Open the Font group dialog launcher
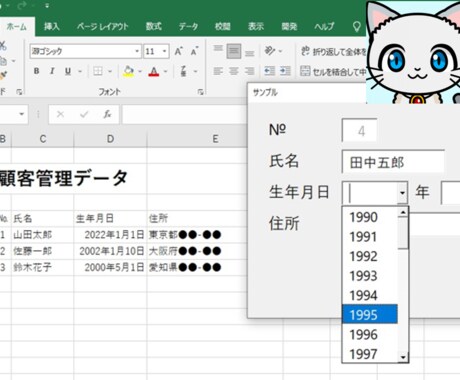 click(x=200, y=92)
